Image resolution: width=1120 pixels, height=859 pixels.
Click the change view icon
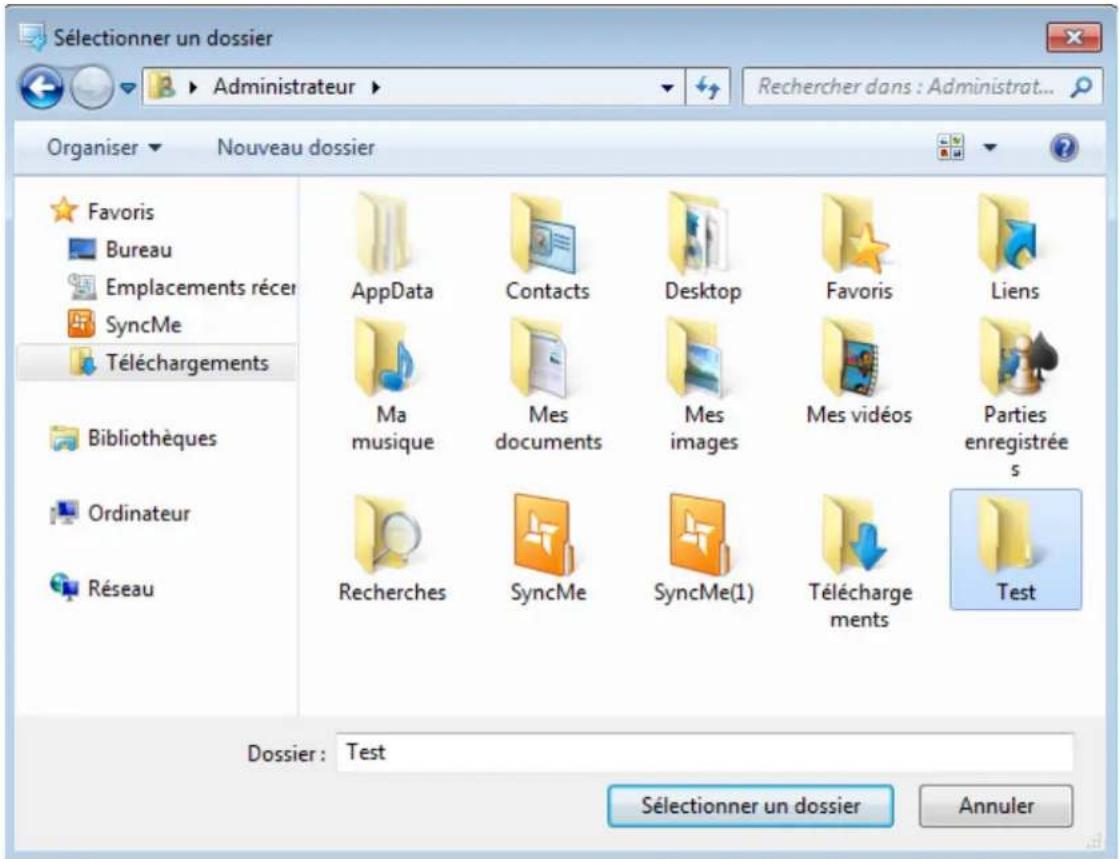(951, 148)
